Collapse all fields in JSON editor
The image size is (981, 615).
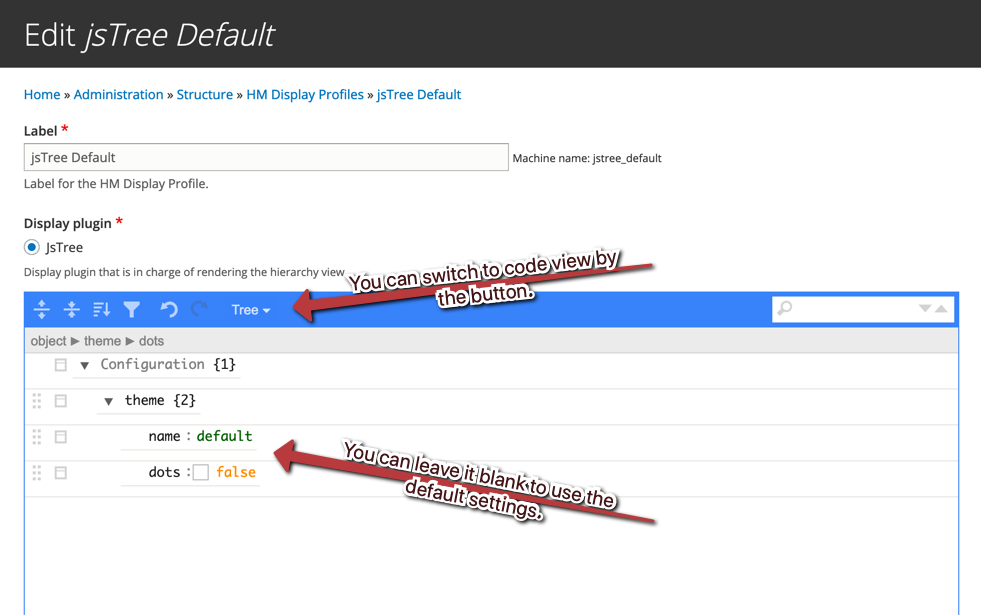[72, 309]
